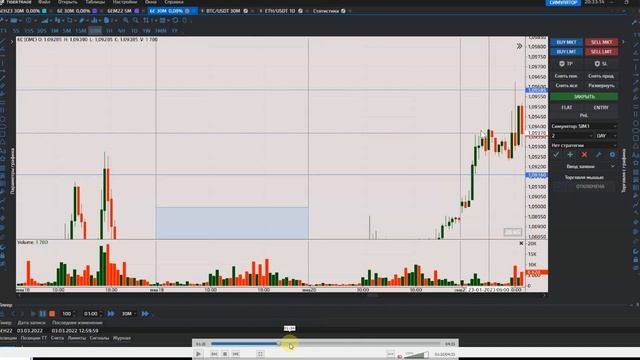Collapse panel with the double-chevron icon on chart
The height and width of the screenshot is (360, 640).
pos(519,46)
